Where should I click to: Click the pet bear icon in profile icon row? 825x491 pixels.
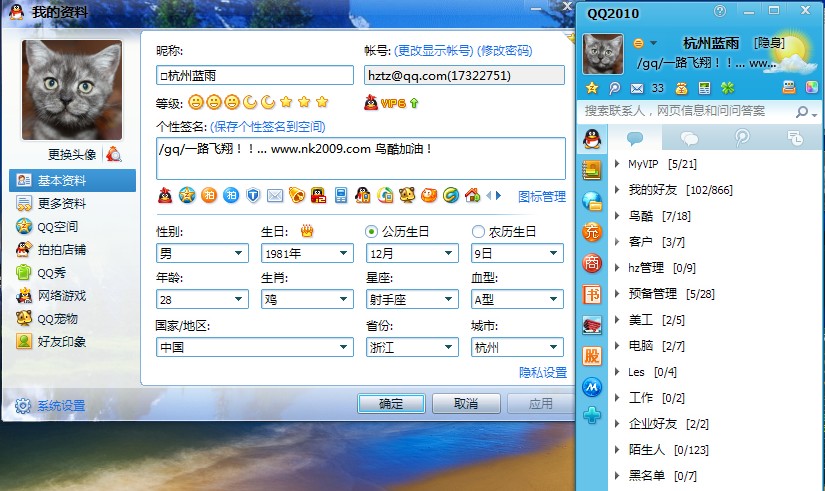click(407, 195)
